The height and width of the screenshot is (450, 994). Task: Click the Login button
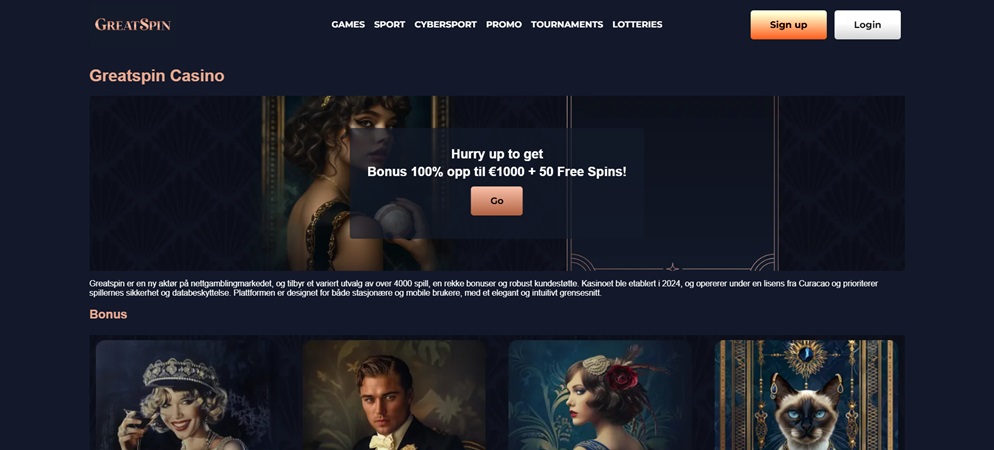pyautogui.click(x=867, y=25)
